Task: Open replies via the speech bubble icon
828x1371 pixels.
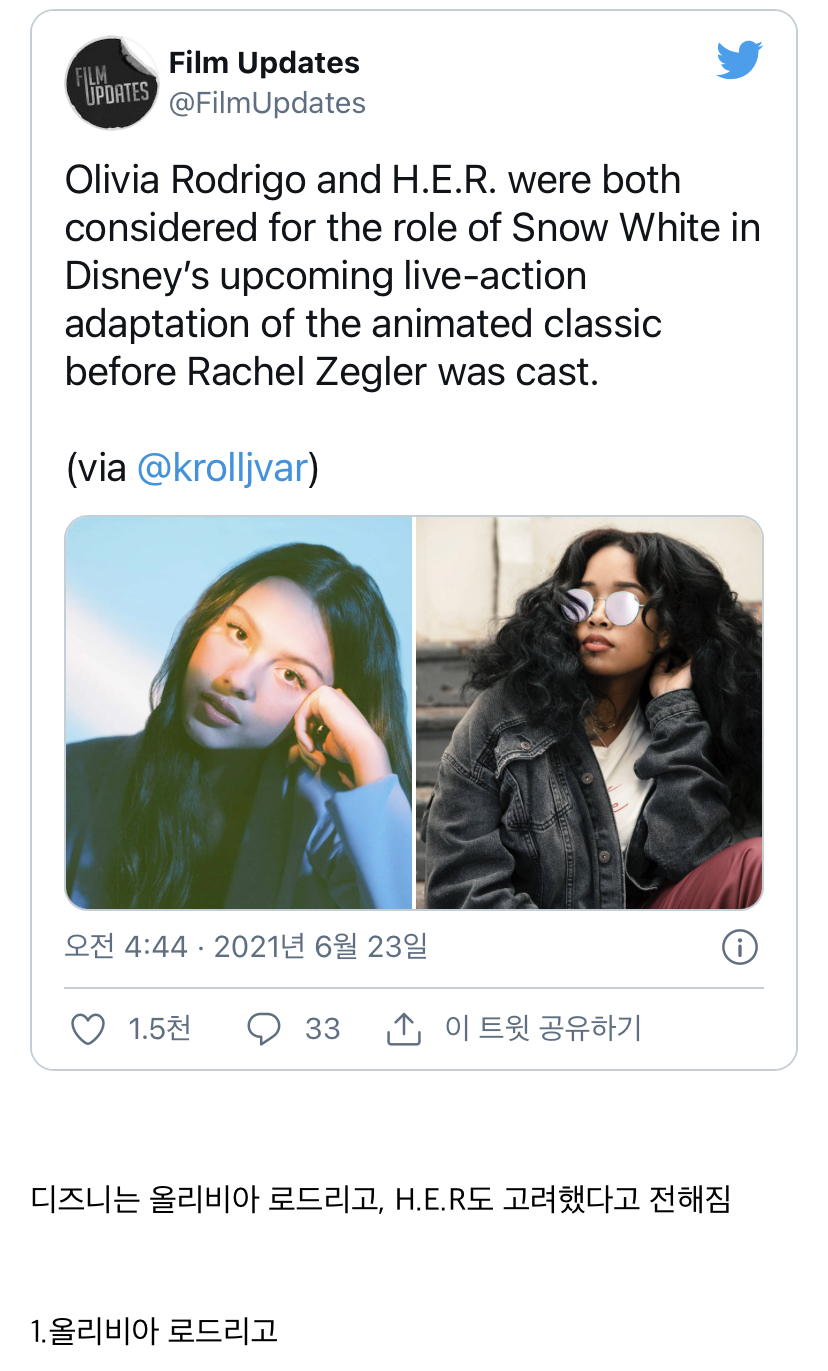Action: (263, 1028)
